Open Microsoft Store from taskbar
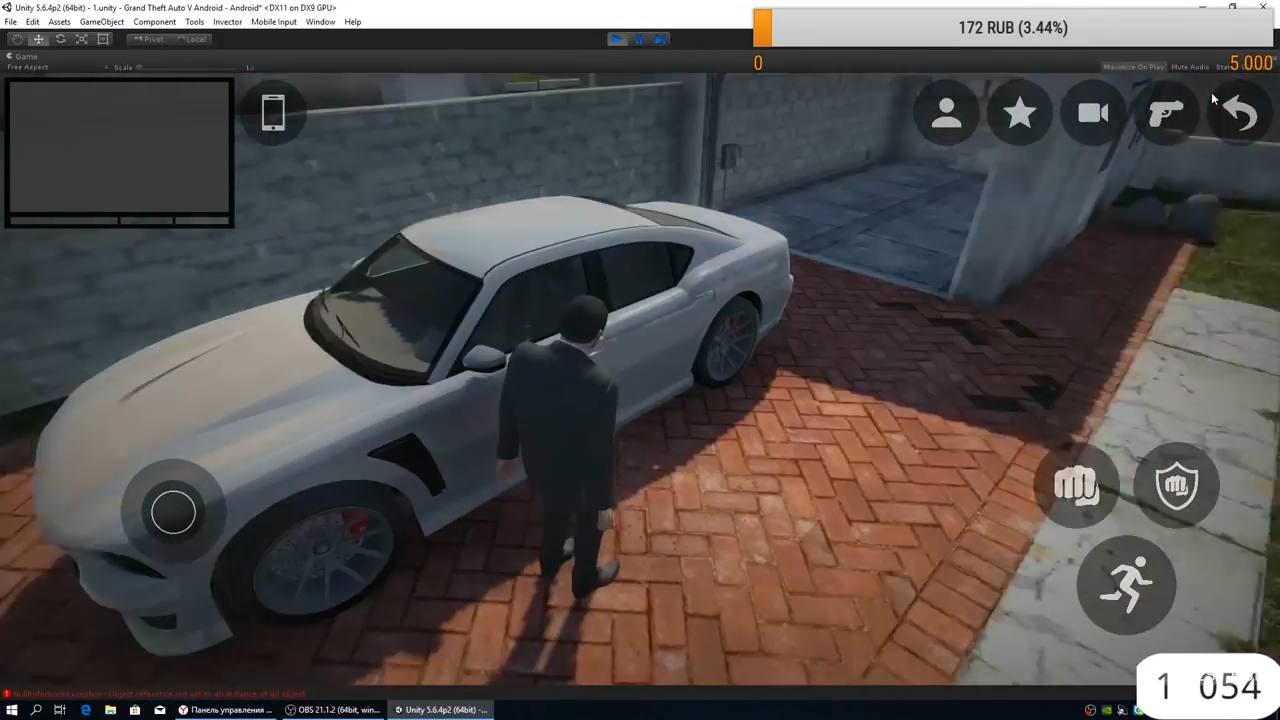 (x=135, y=710)
